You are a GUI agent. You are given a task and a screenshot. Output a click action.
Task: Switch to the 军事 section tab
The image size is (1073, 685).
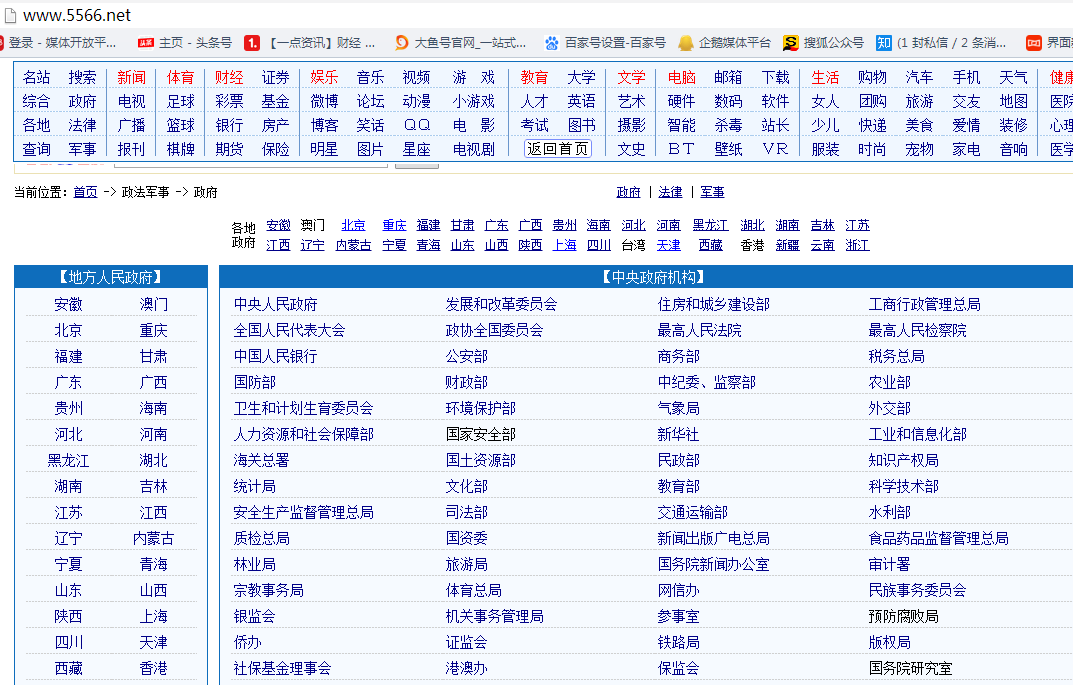pos(712,191)
